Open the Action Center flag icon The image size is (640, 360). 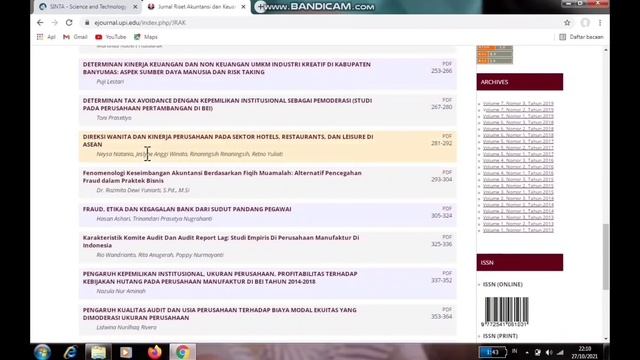(538, 352)
